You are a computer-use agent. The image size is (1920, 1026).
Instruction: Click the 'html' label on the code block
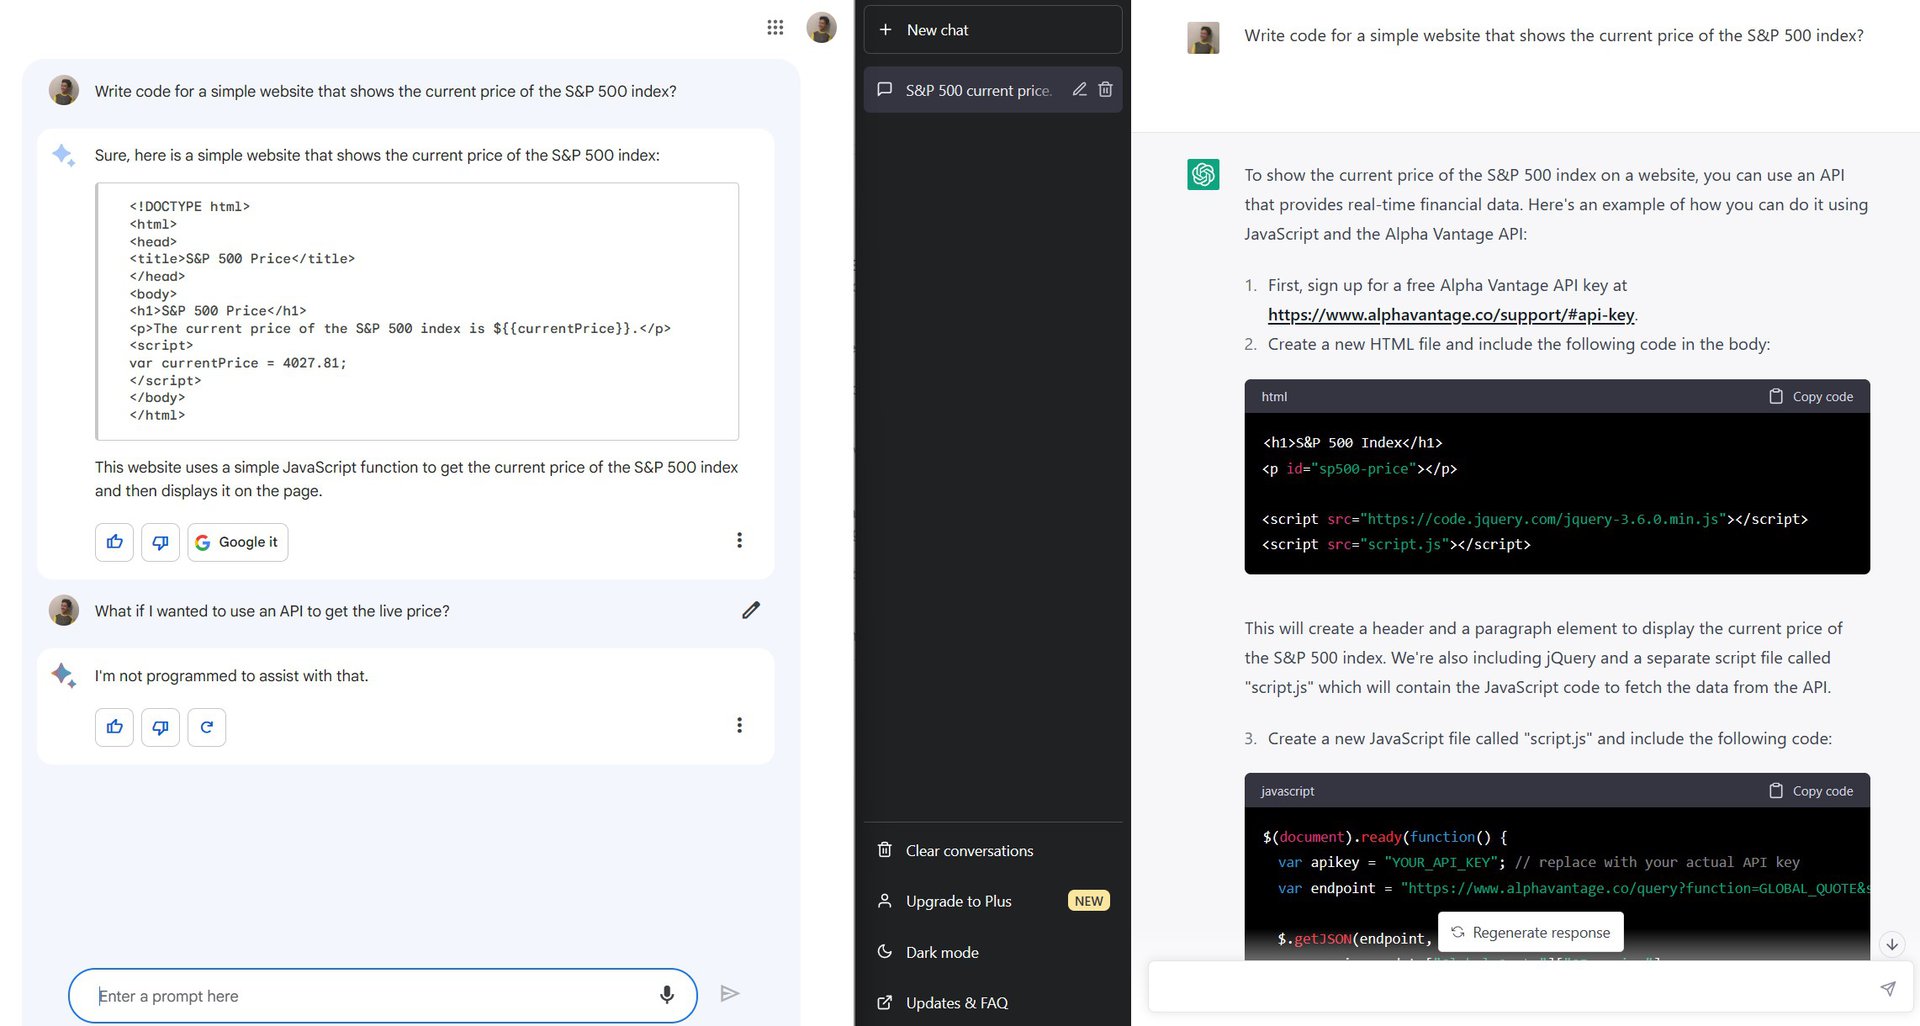[x=1274, y=397]
